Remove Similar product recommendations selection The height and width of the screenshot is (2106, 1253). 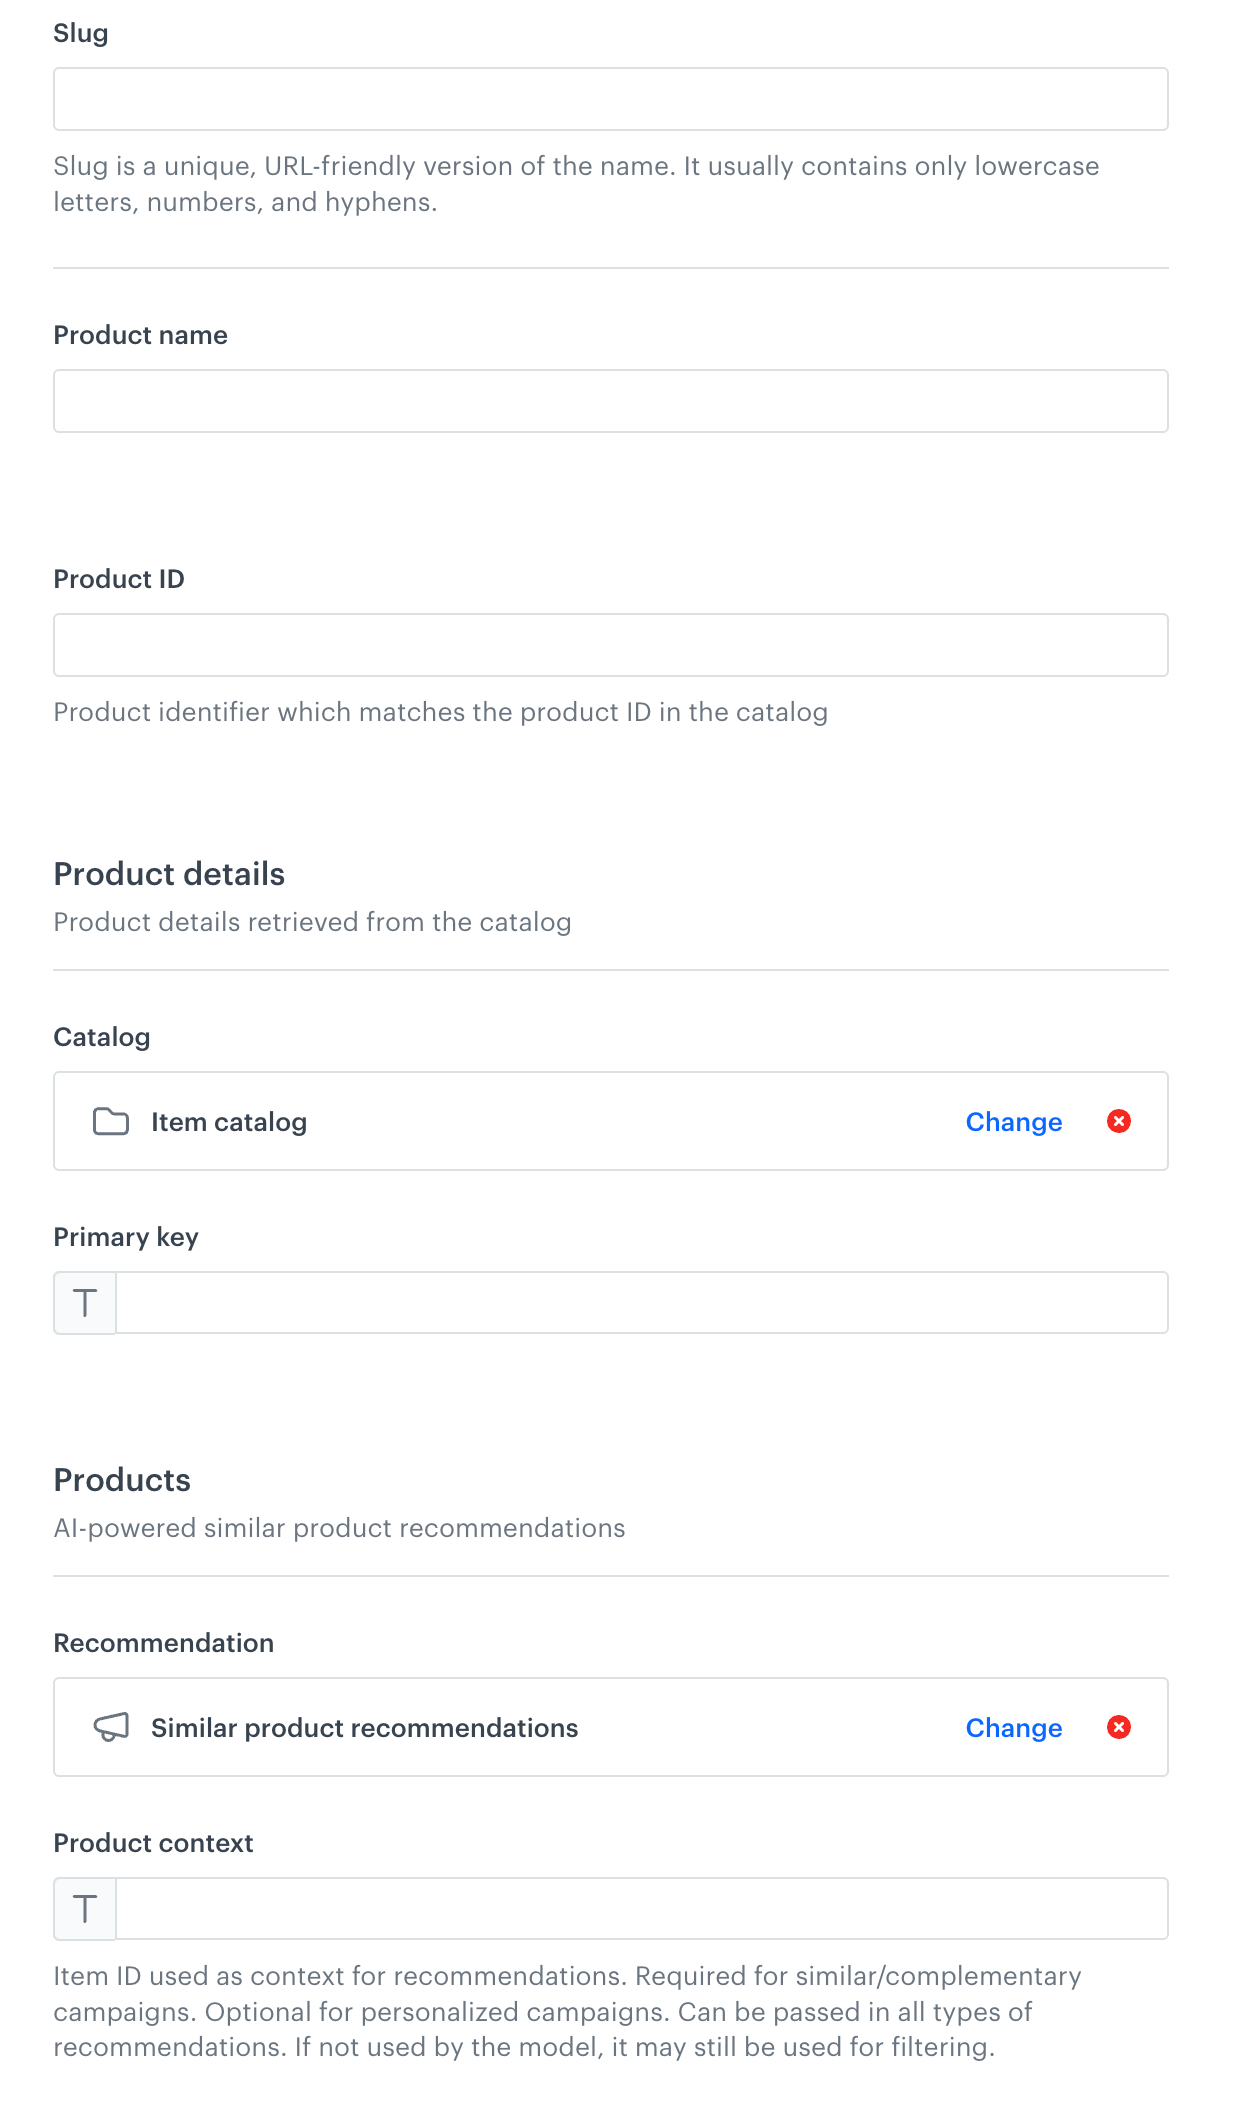[x=1118, y=1727]
